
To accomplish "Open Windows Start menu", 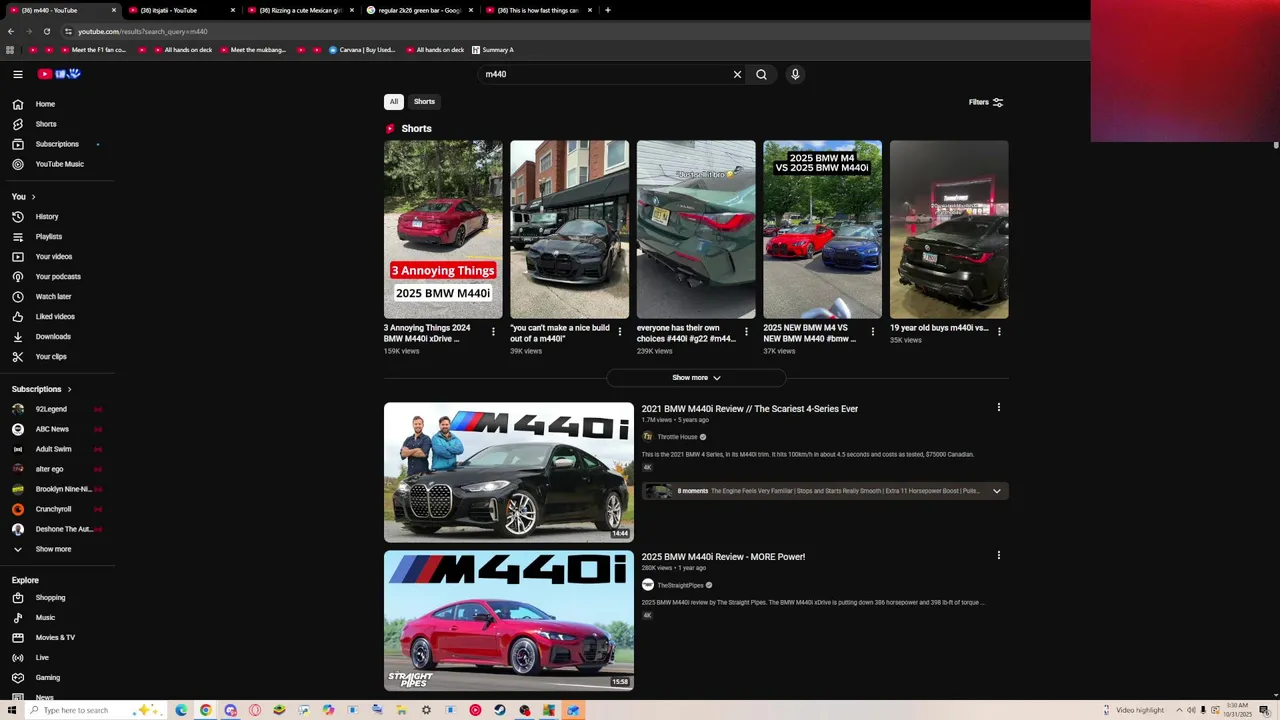I will tap(11, 710).
